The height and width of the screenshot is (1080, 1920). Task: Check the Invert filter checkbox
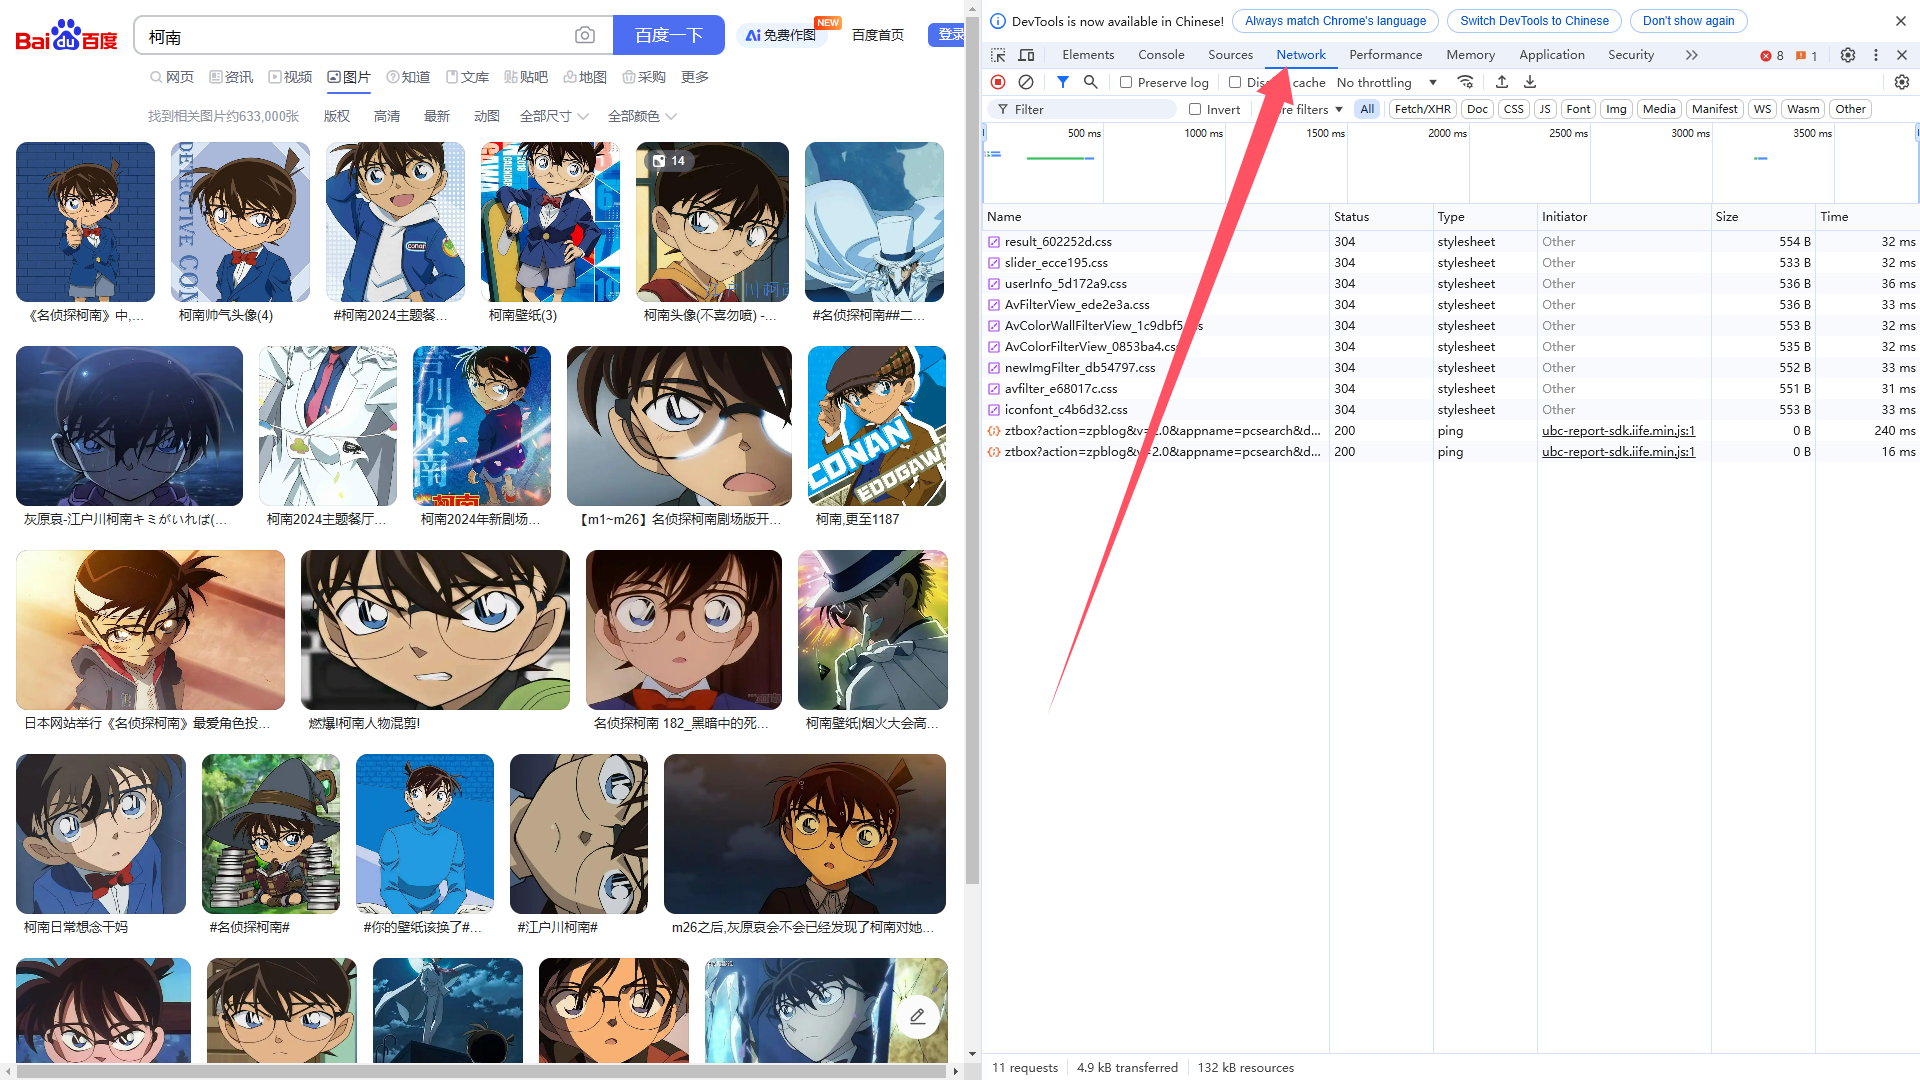click(x=1195, y=109)
